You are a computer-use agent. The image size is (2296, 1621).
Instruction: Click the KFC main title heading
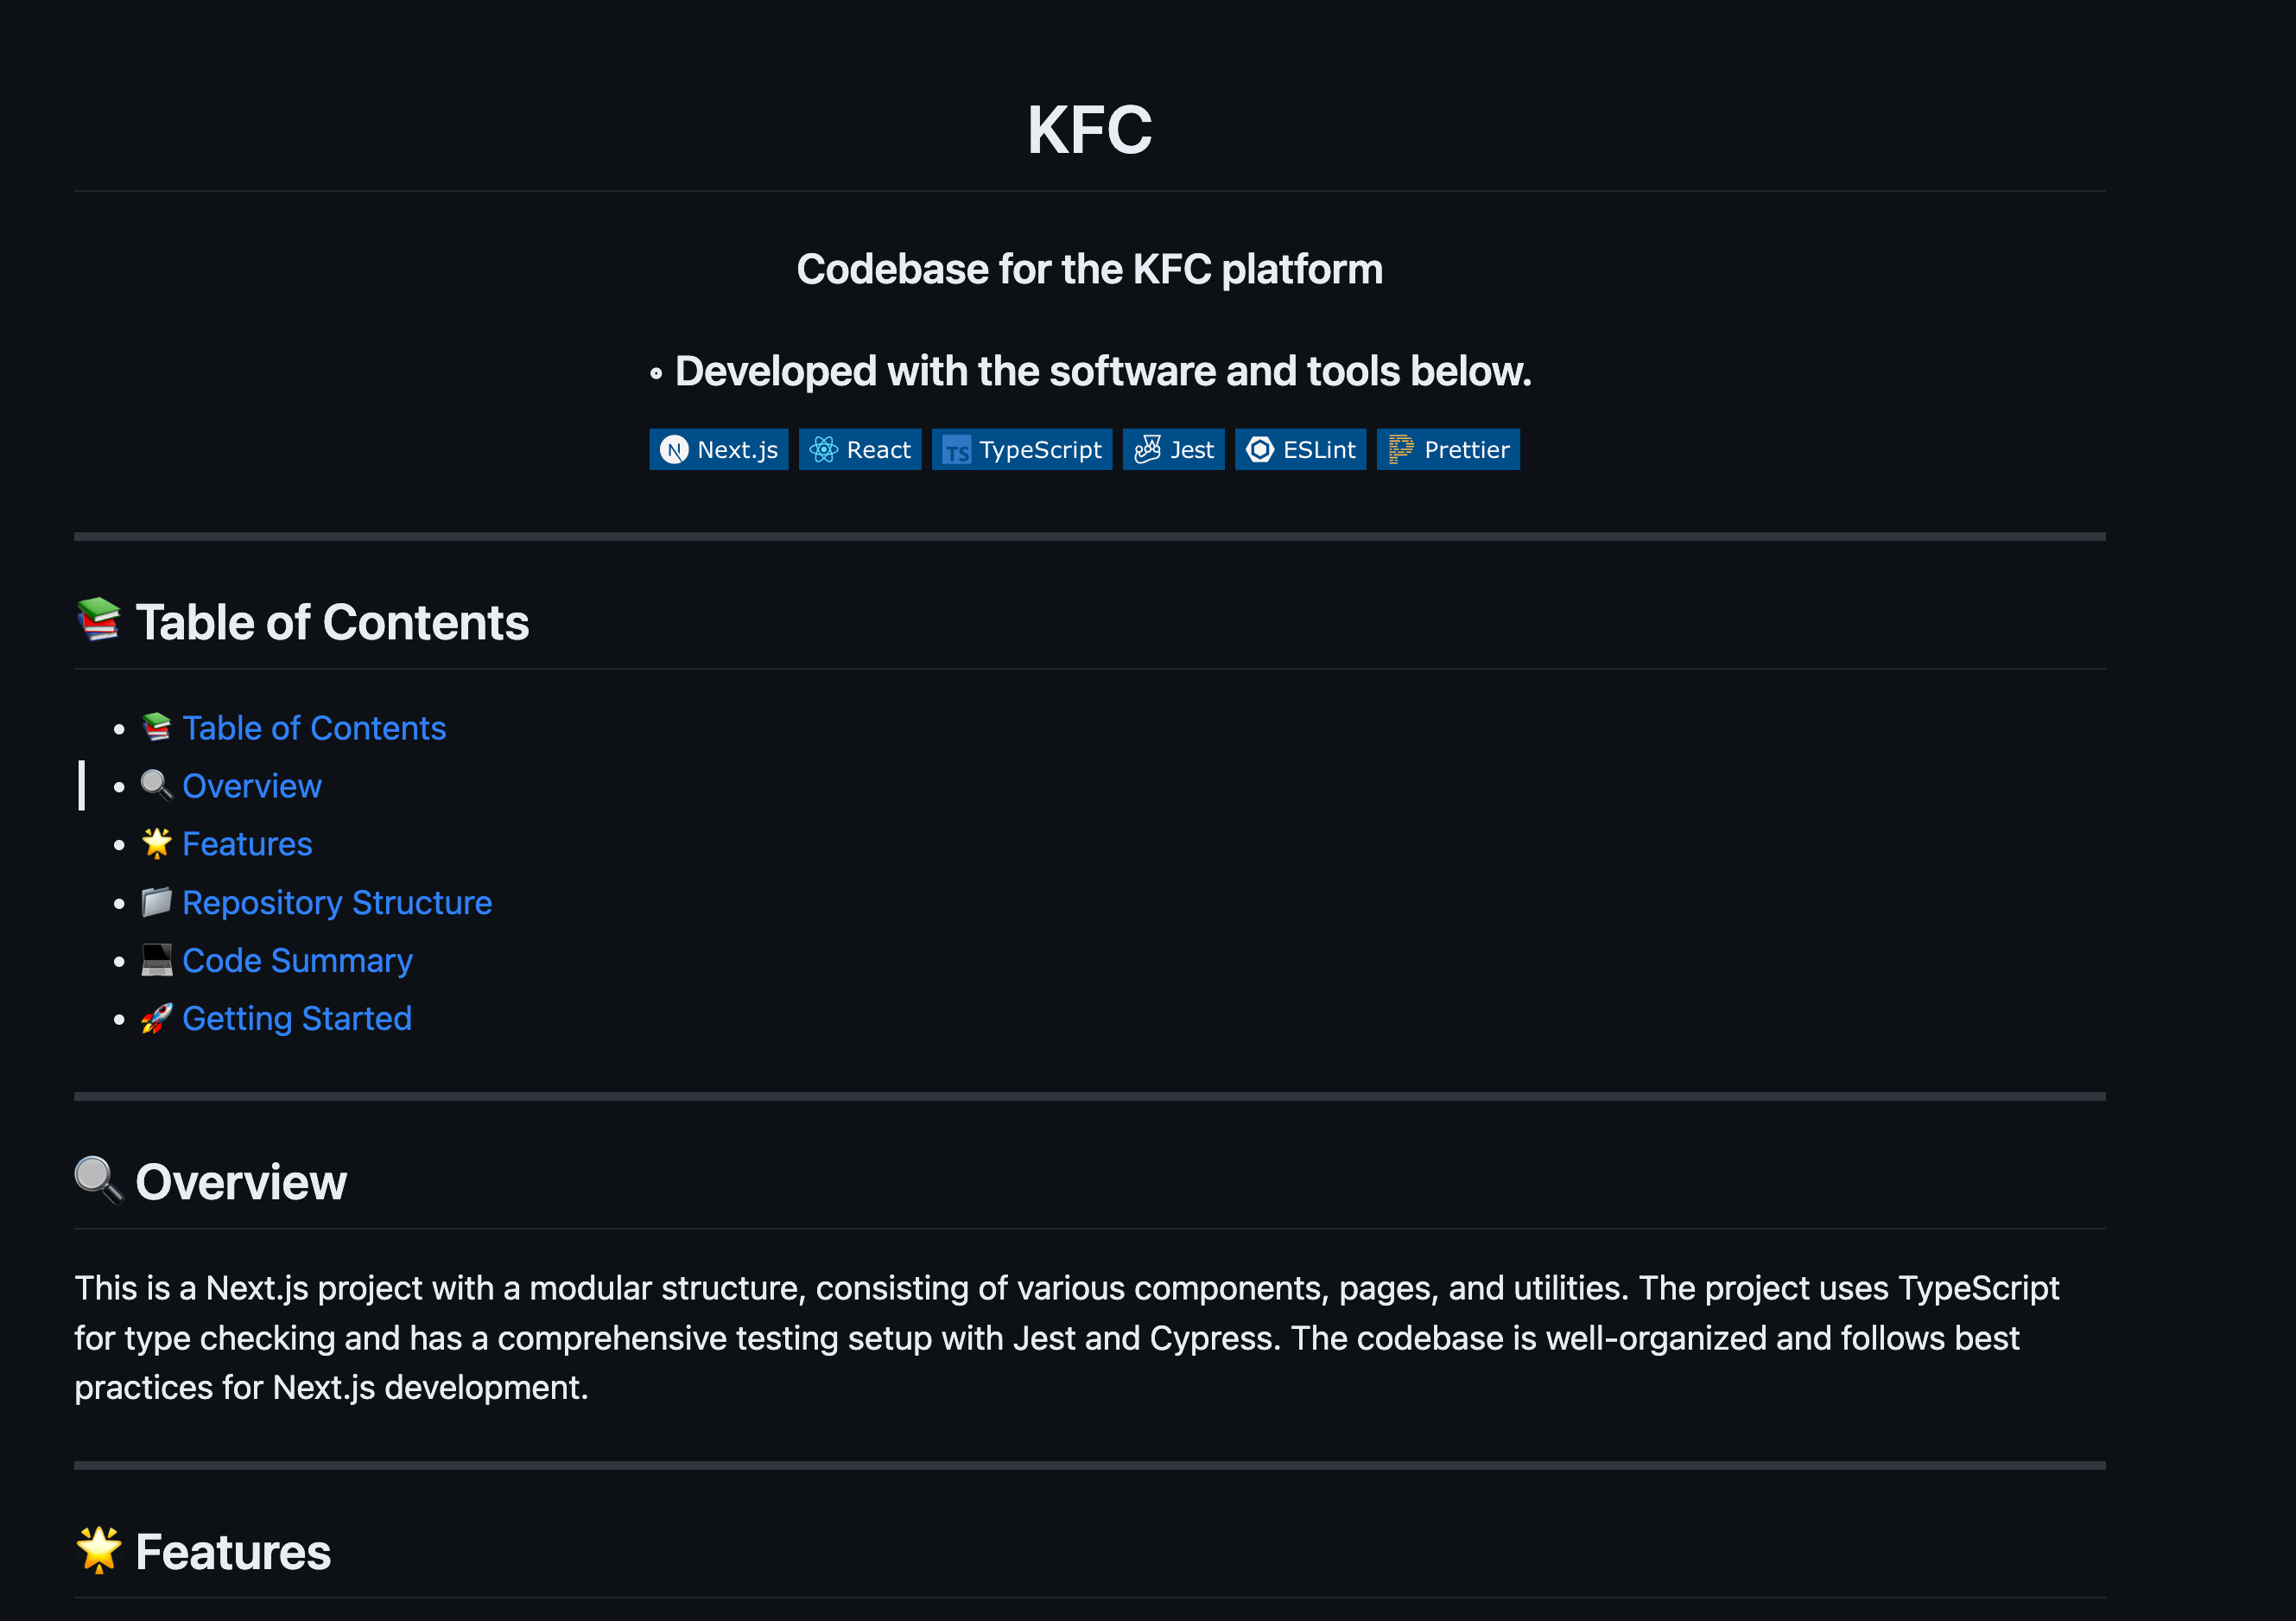tap(1089, 130)
